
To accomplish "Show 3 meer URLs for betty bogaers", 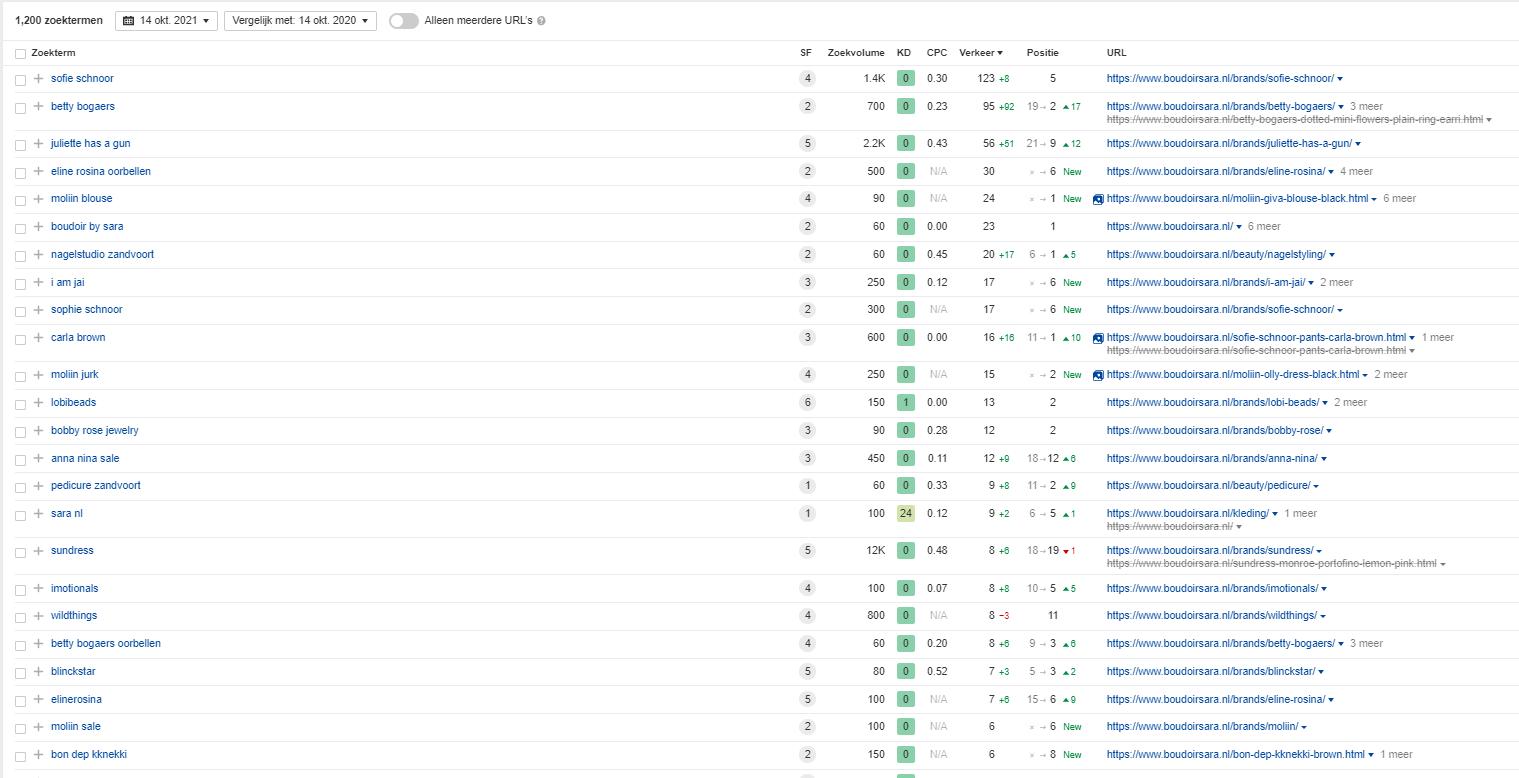I will (1366, 106).
